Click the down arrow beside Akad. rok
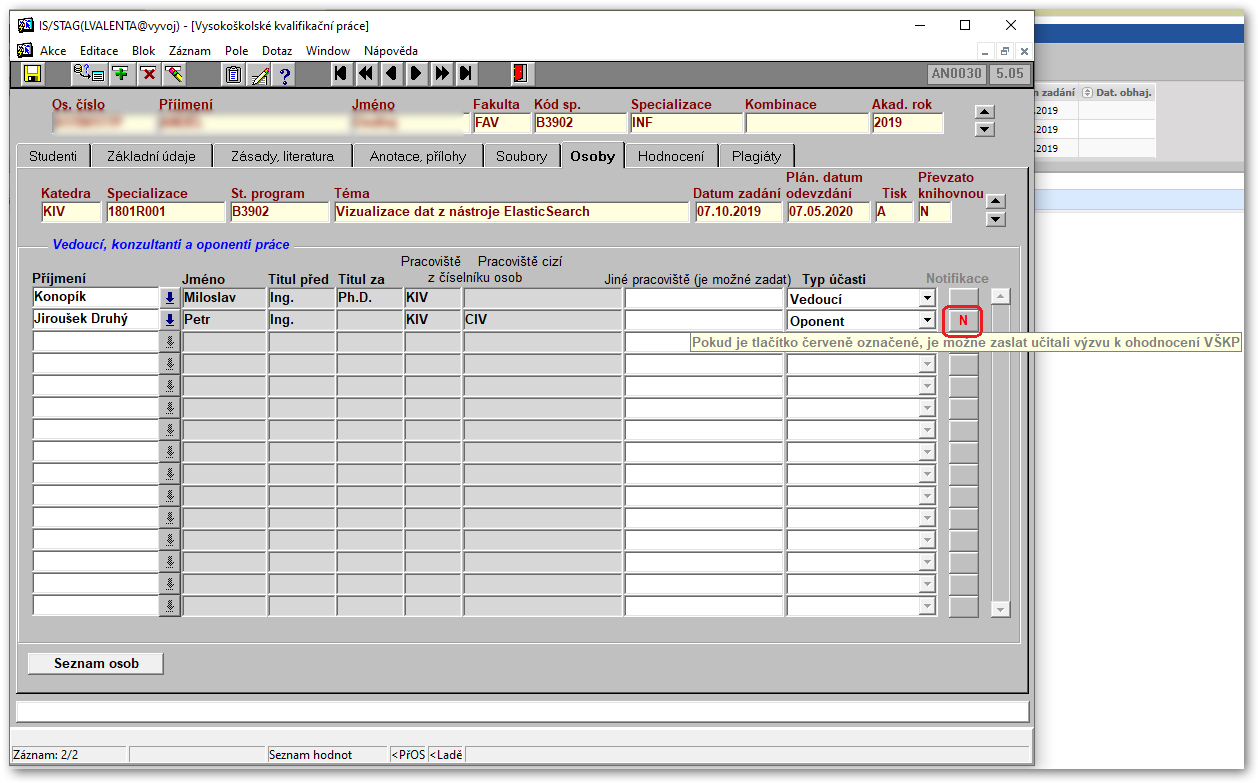The image size is (1258, 783). 985,129
